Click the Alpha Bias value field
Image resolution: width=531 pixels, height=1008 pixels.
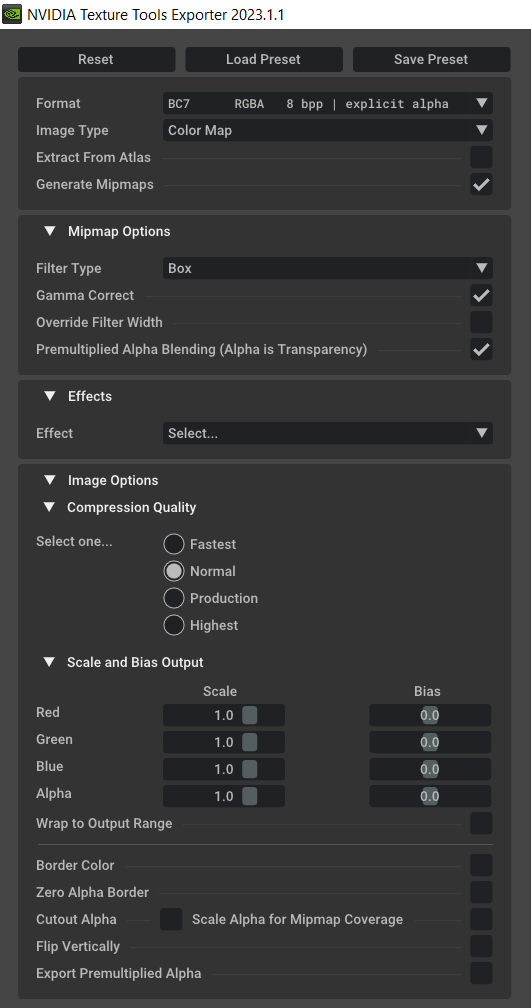point(430,796)
